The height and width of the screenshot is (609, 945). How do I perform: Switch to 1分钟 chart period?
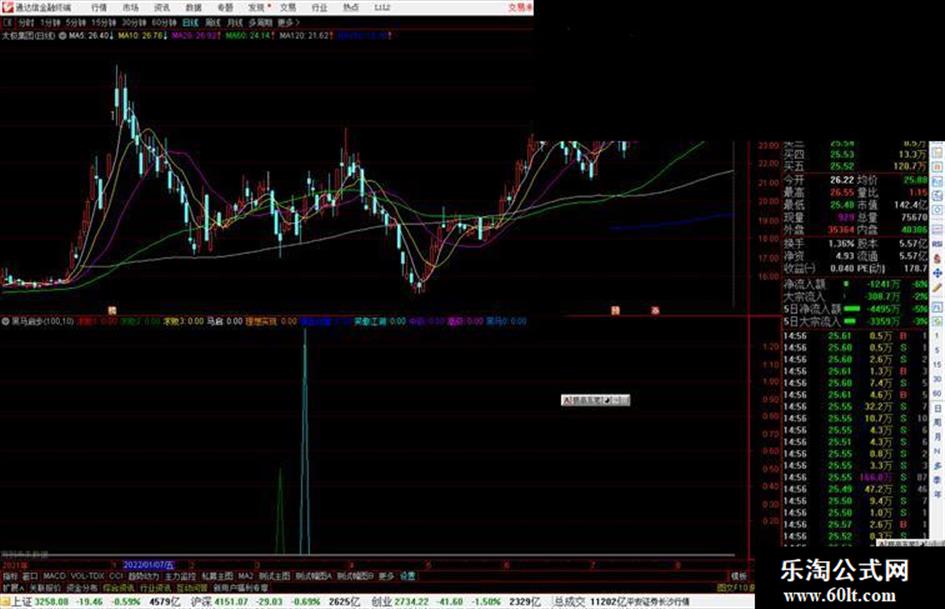pyautogui.click(x=51, y=22)
